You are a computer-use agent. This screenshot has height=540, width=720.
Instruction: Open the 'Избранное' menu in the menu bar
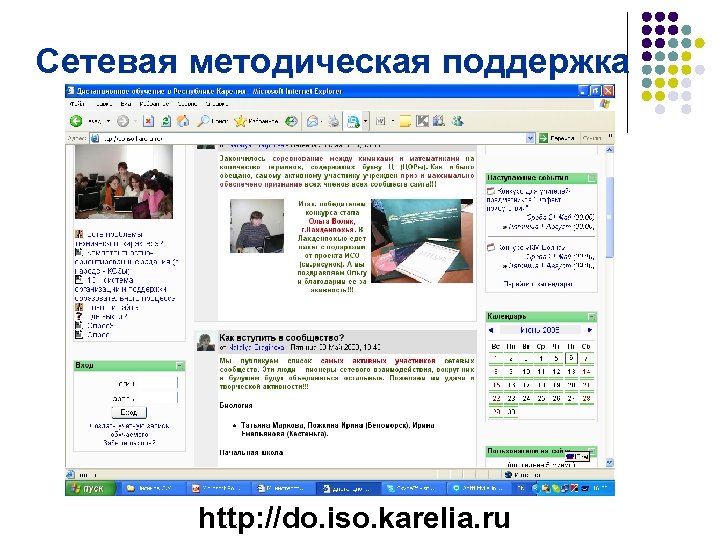154,104
